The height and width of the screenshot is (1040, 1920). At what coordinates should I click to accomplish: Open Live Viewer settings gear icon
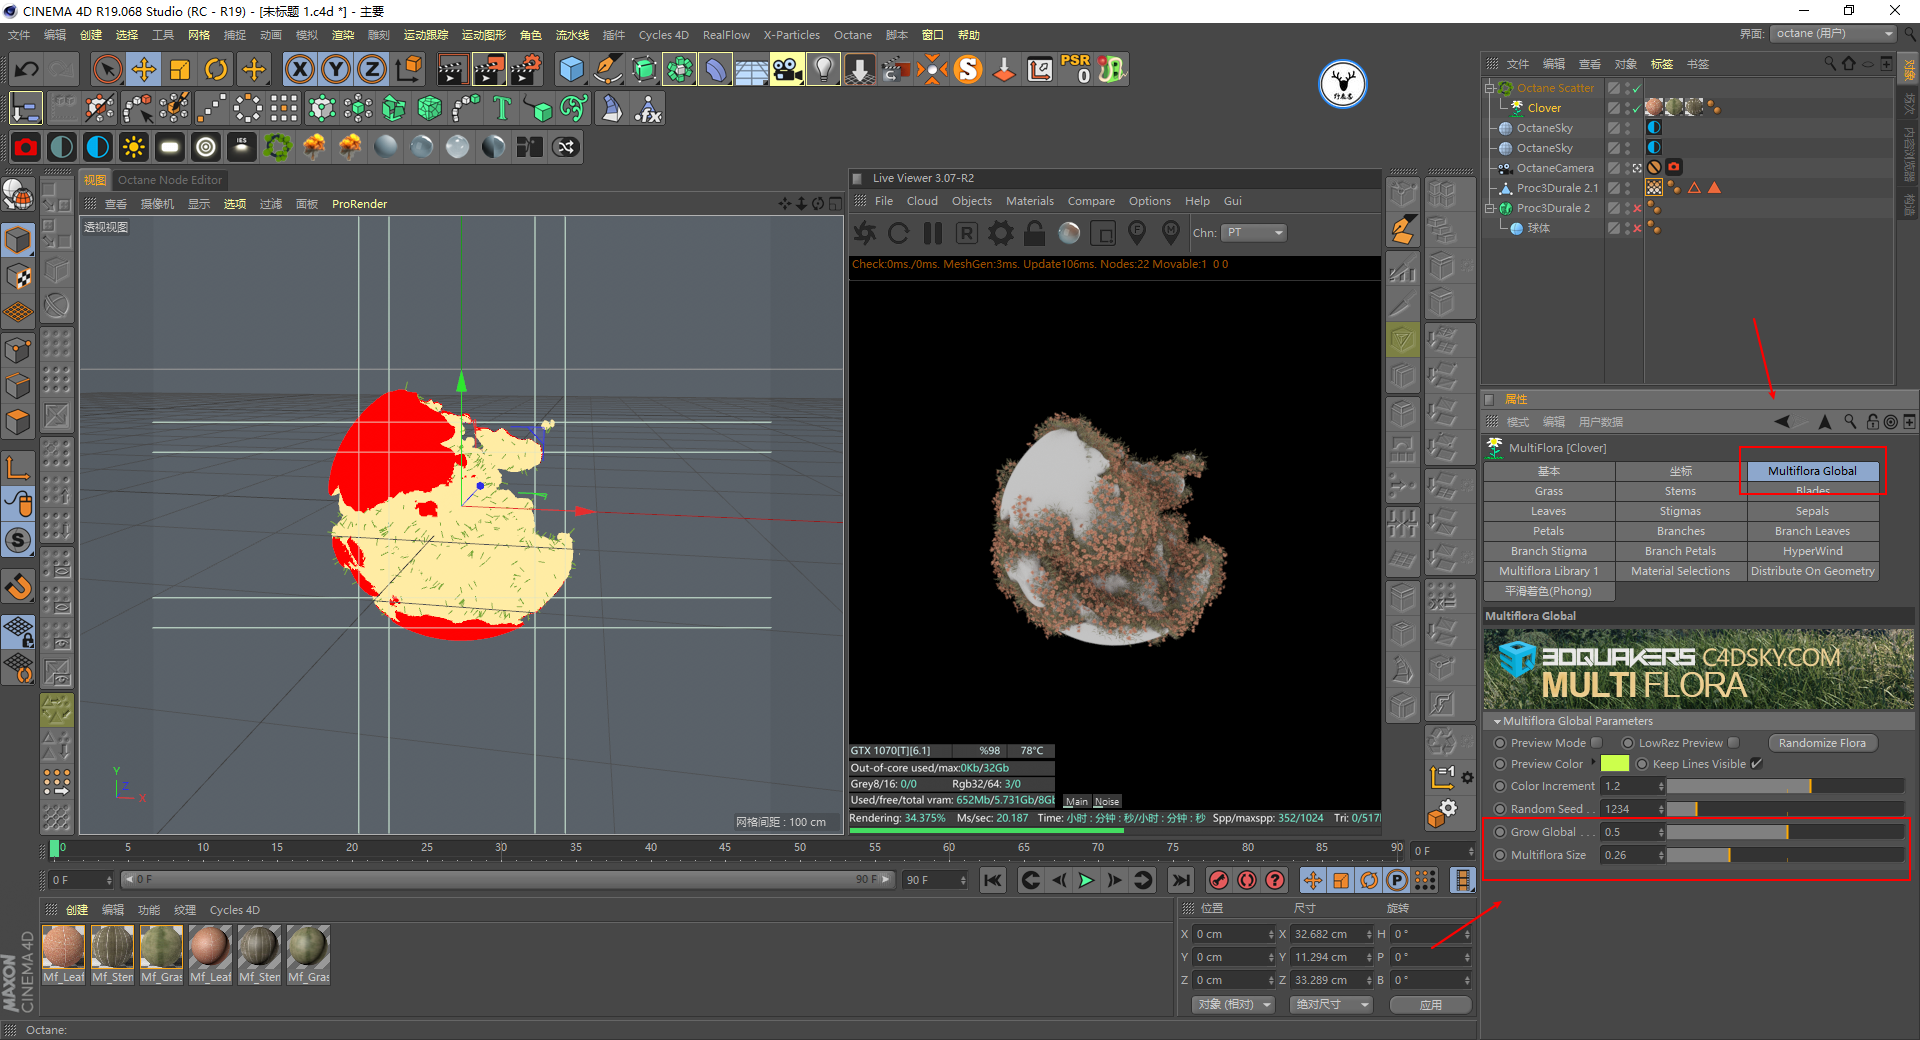[1000, 233]
